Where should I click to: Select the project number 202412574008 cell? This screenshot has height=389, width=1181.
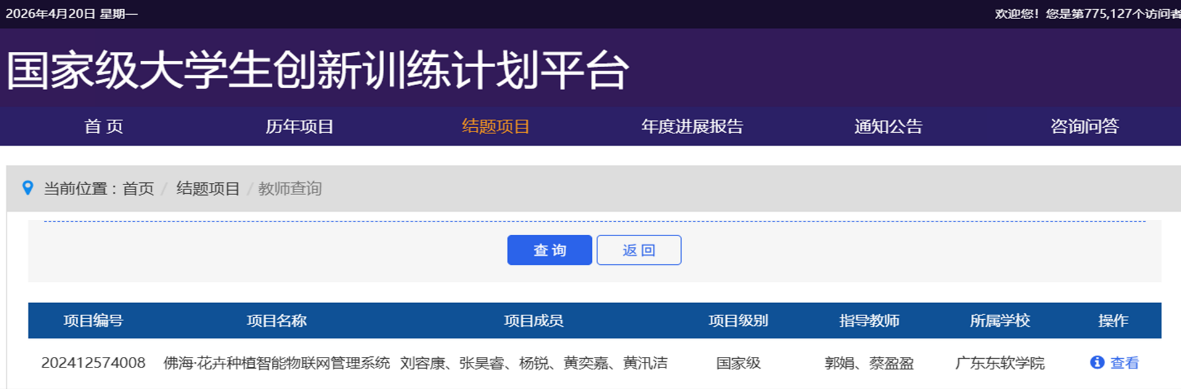point(93,363)
